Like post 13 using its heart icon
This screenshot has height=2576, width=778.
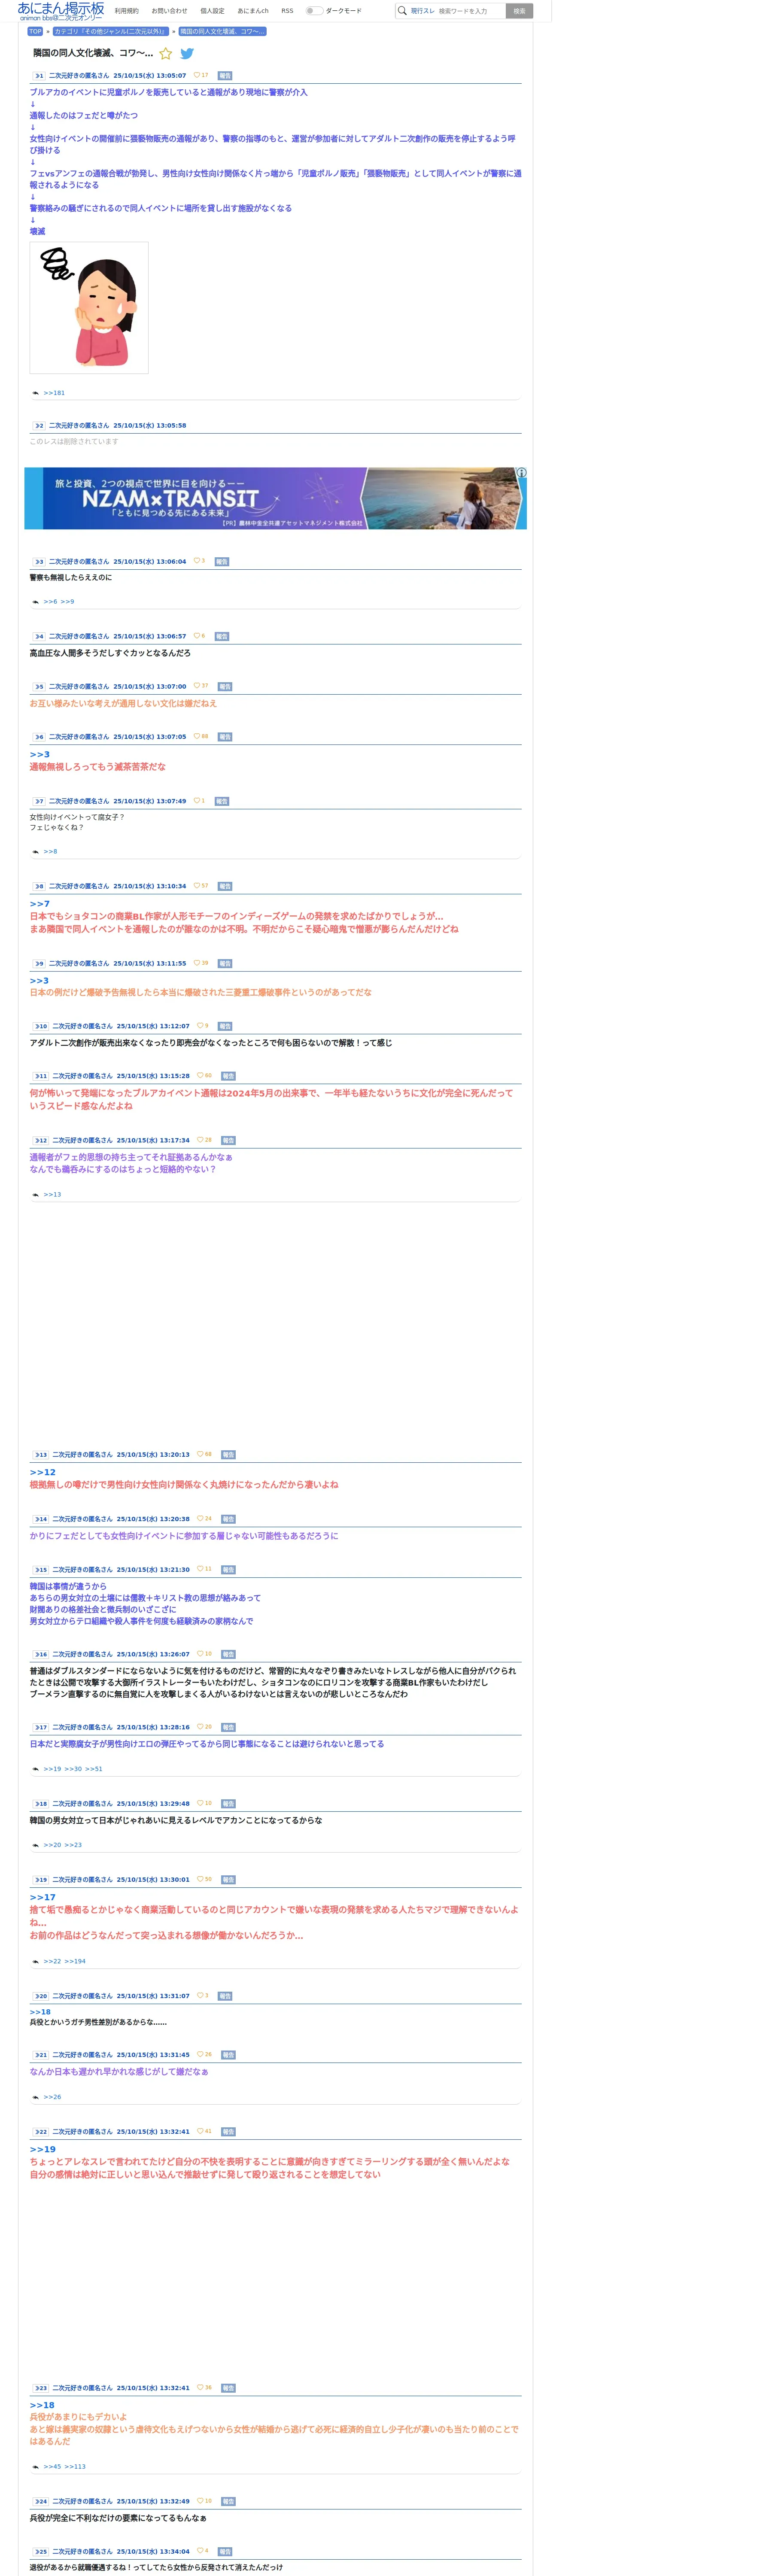(200, 1454)
